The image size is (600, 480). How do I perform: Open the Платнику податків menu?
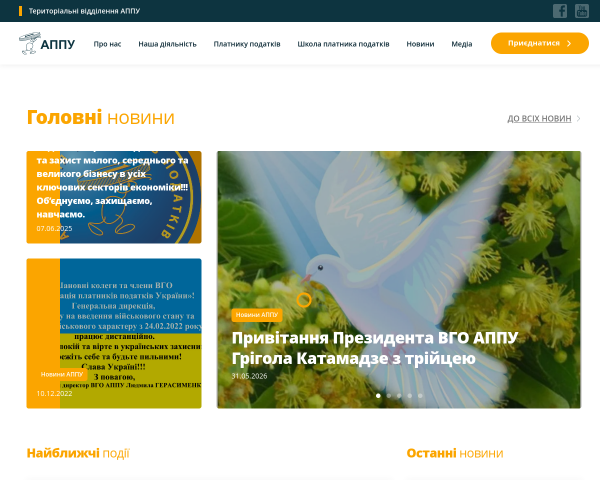tap(247, 44)
